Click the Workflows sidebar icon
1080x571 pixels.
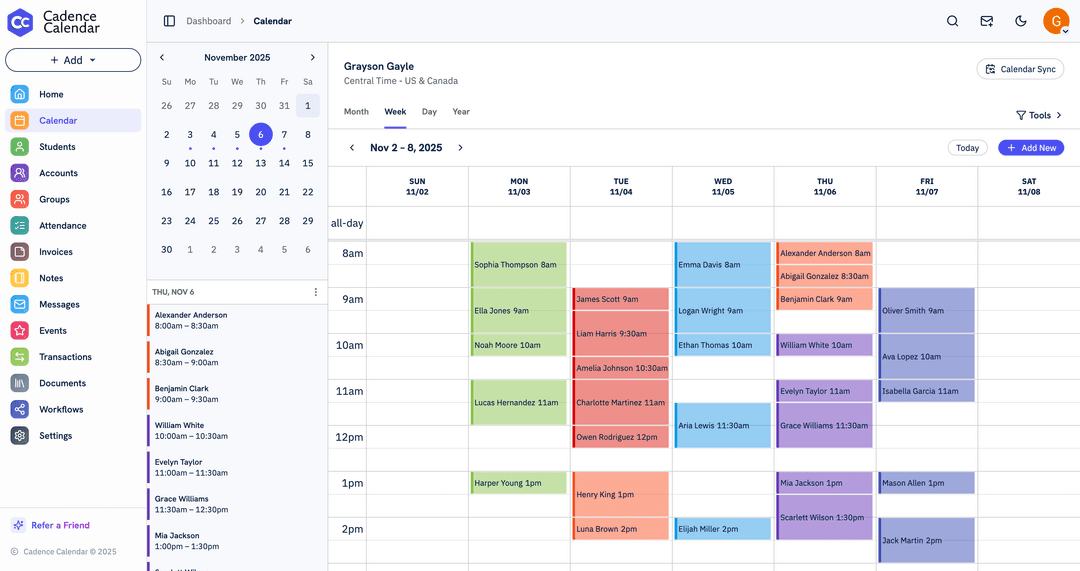20,409
